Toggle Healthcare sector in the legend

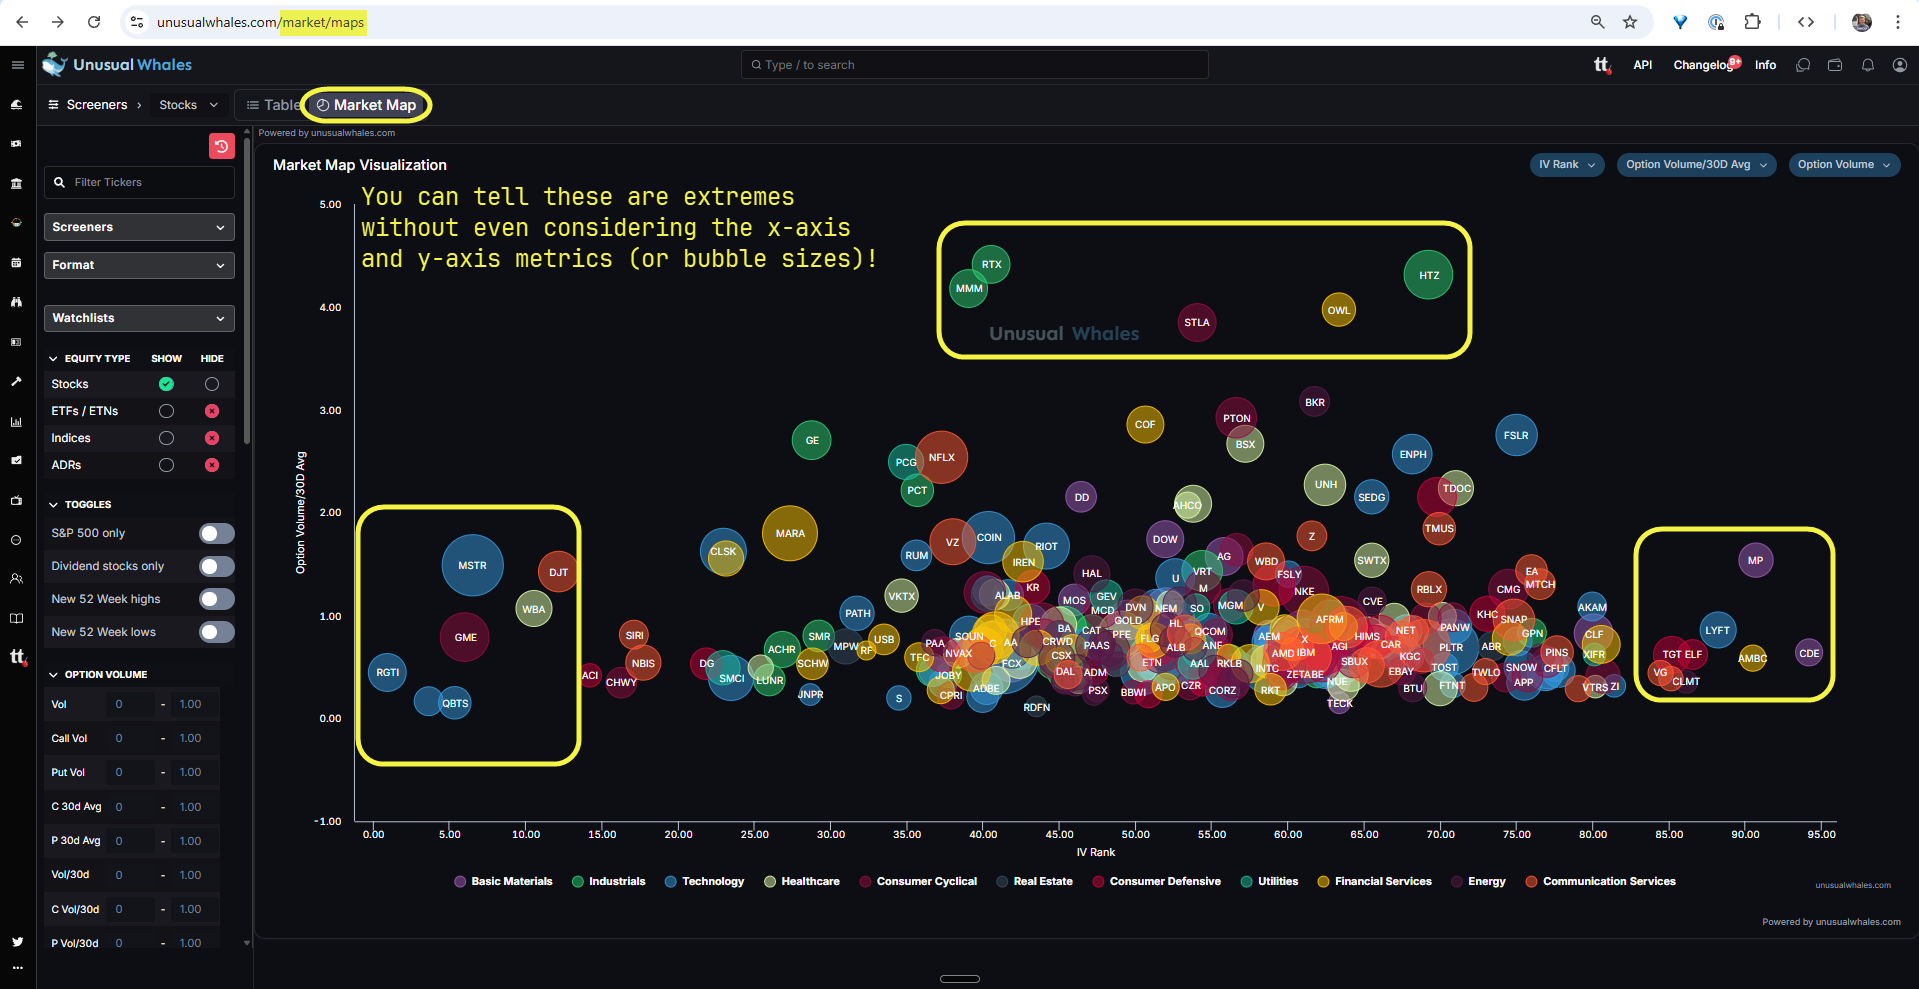point(801,882)
